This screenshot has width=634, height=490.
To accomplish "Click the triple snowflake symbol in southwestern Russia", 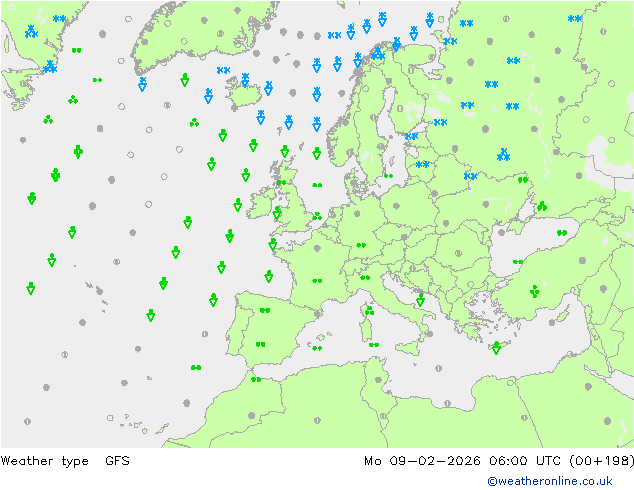I will click(503, 154).
